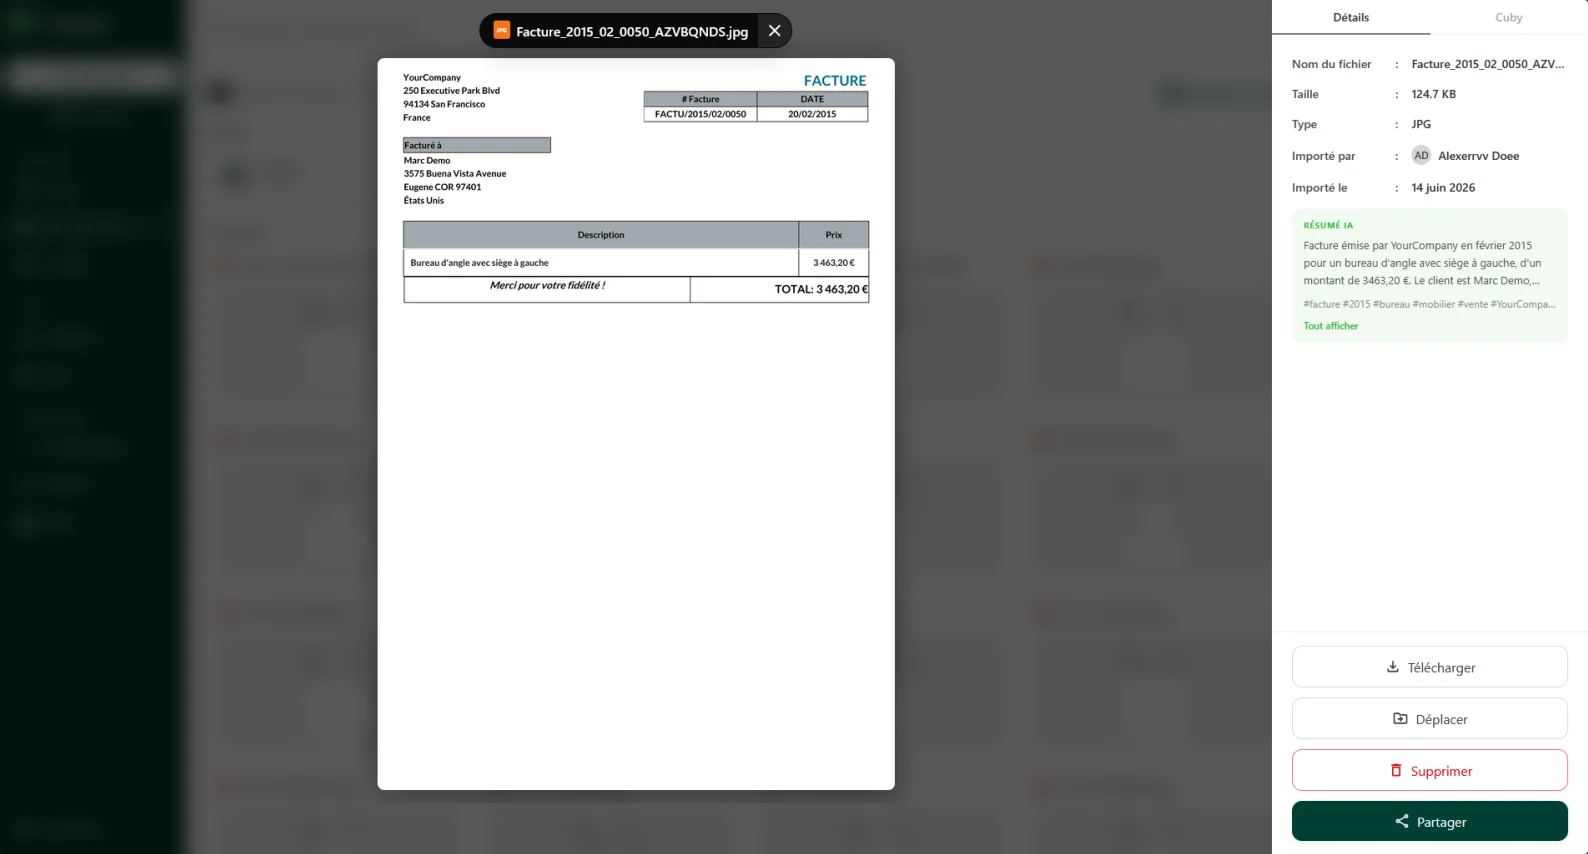Viewport: 1588px width, 854px height.
Task: Click the file name Facture_2015_02_0050_AZV… value
Action: pyautogui.click(x=1487, y=64)
